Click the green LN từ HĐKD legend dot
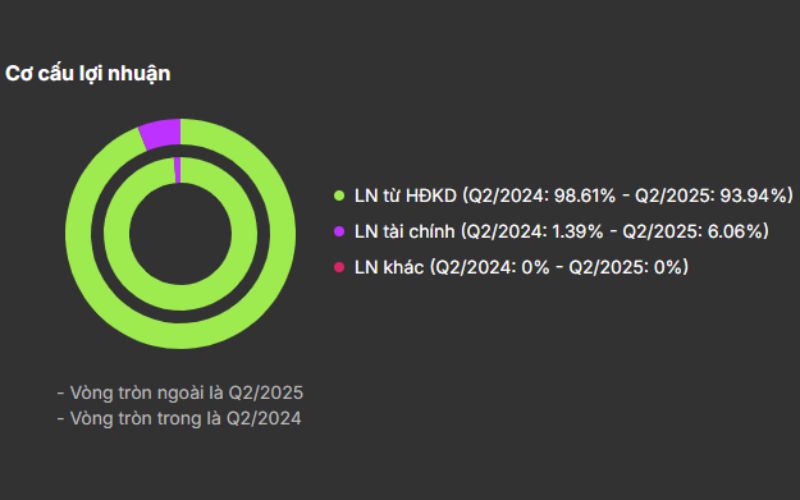Image resolution: width=800 pixels, height=500 pixels. pos(338,195)
